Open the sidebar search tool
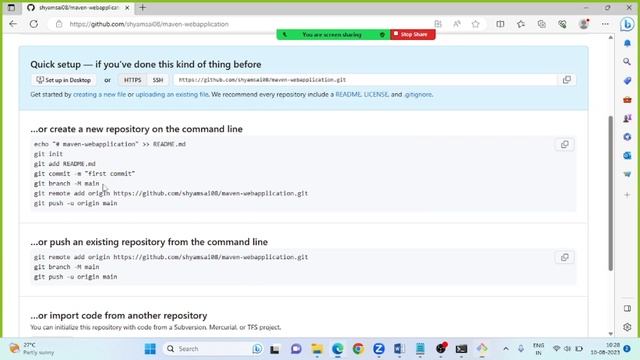 pos(627,62)
